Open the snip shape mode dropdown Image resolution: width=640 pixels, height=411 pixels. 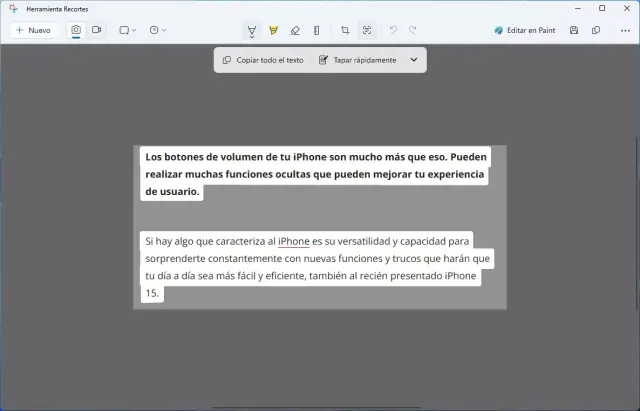[x=128, y=30]
